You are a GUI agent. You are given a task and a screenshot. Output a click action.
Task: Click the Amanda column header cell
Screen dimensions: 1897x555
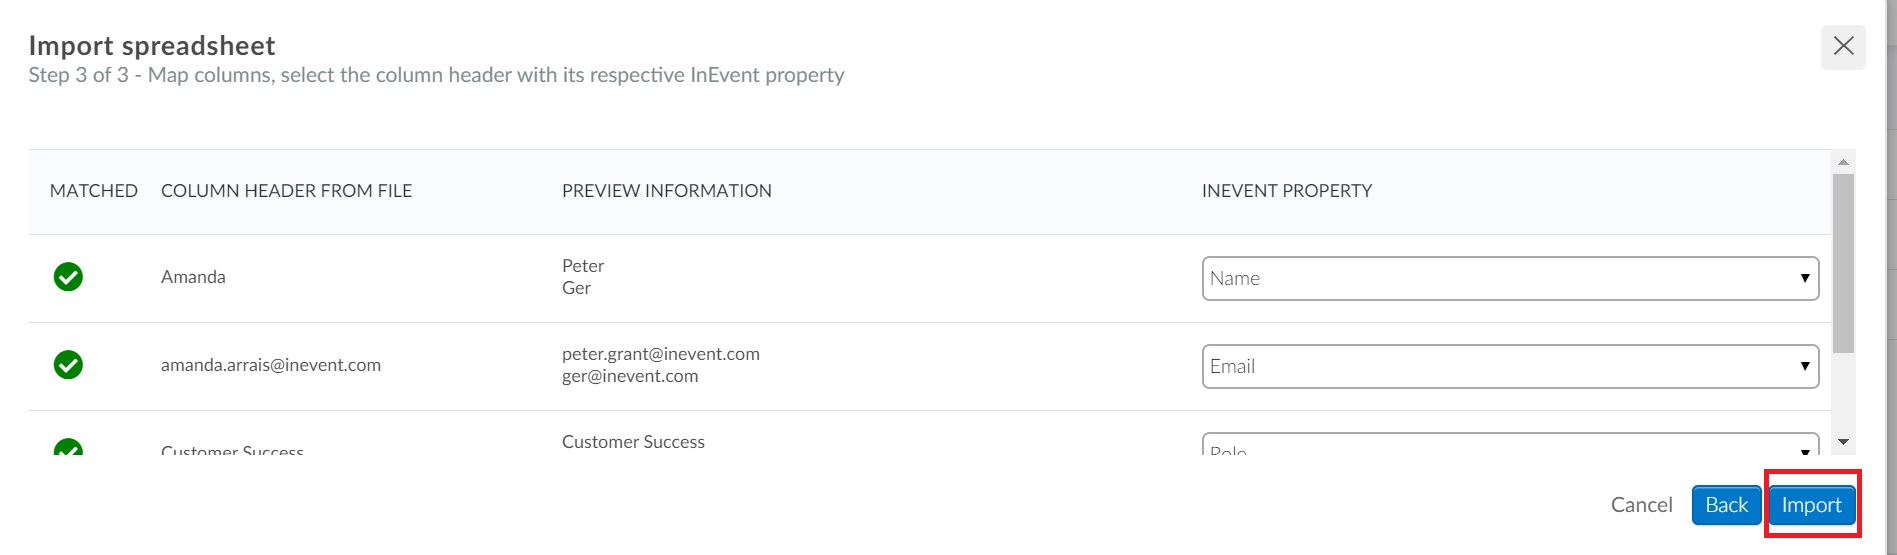click(193, 277)
